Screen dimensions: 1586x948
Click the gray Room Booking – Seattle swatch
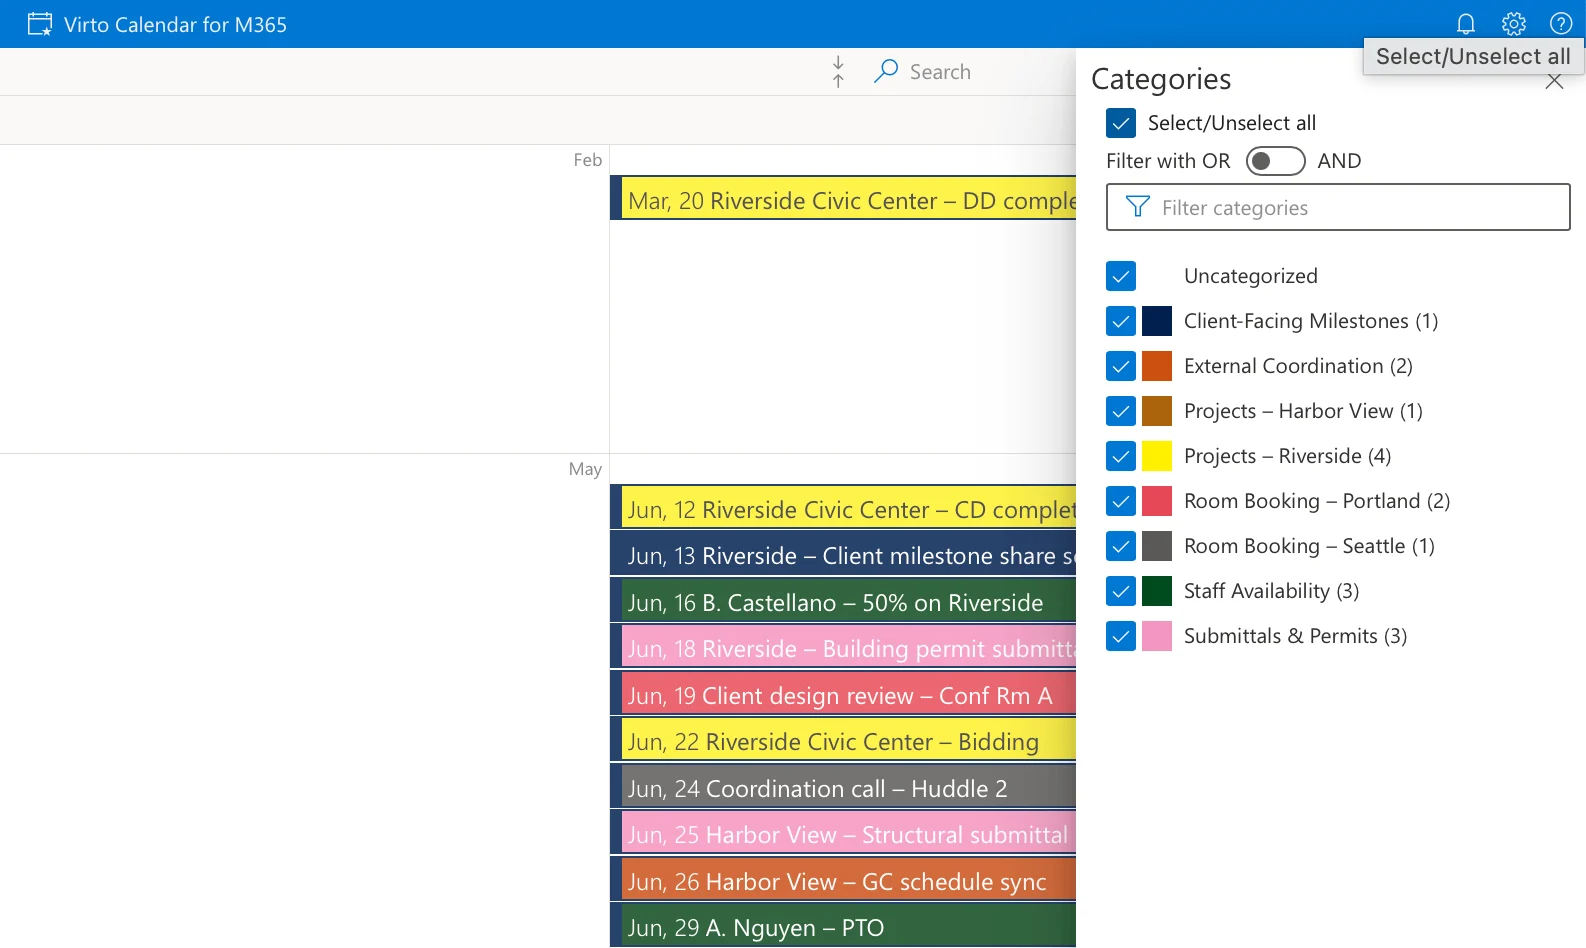click(x=1157, y=546)
